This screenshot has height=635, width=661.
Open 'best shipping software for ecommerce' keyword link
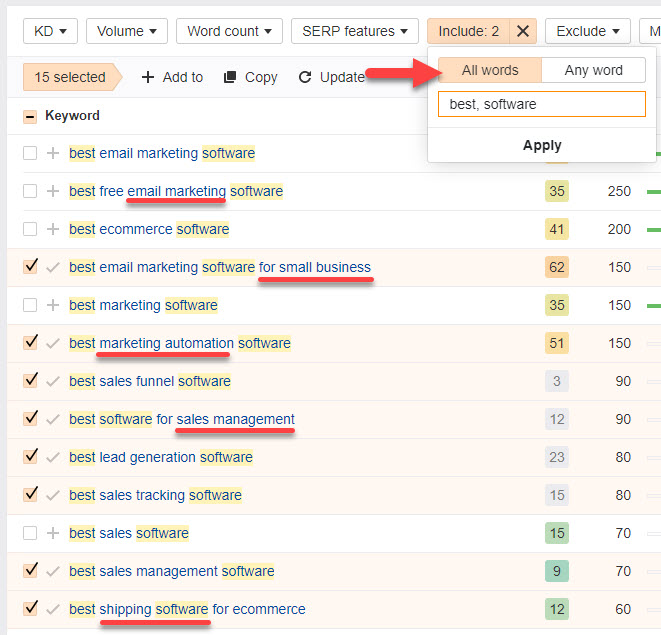(187, 609)
